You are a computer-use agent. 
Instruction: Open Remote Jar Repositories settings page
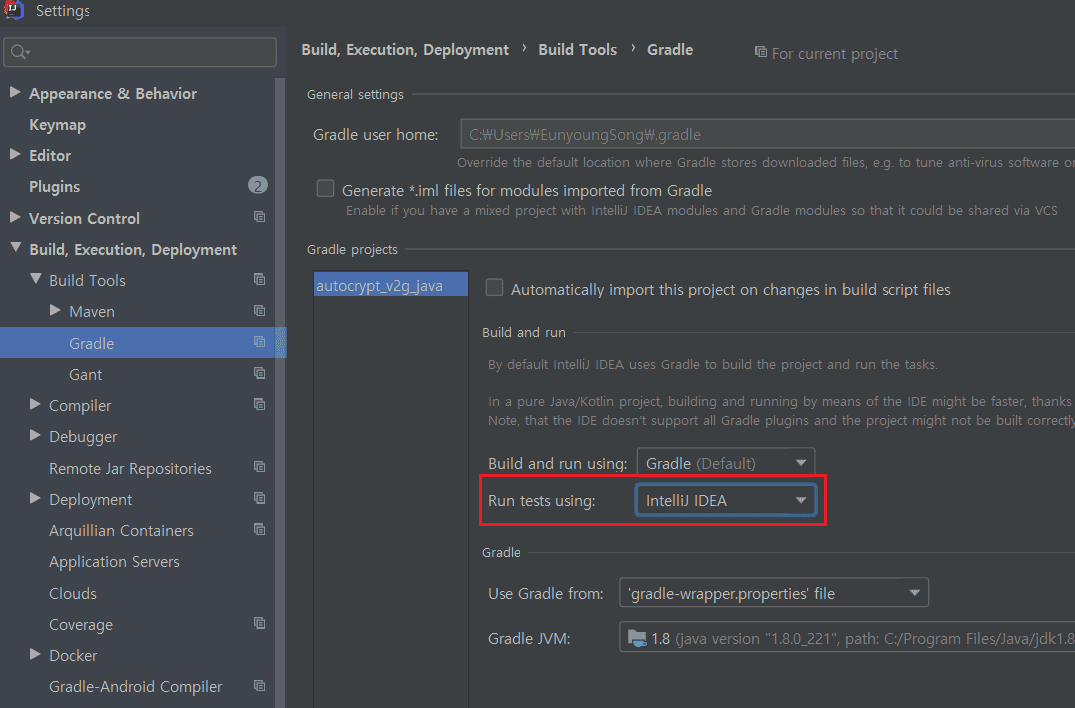[x=130, y=468]
